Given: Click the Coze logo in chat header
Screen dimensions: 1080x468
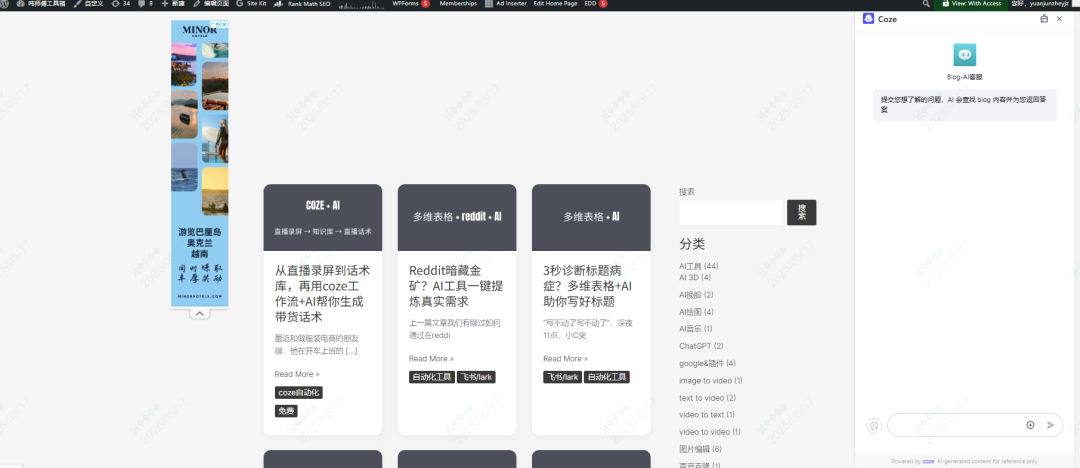Looking at the screenshot, I should pyautogui.click(x=868, y=19).
